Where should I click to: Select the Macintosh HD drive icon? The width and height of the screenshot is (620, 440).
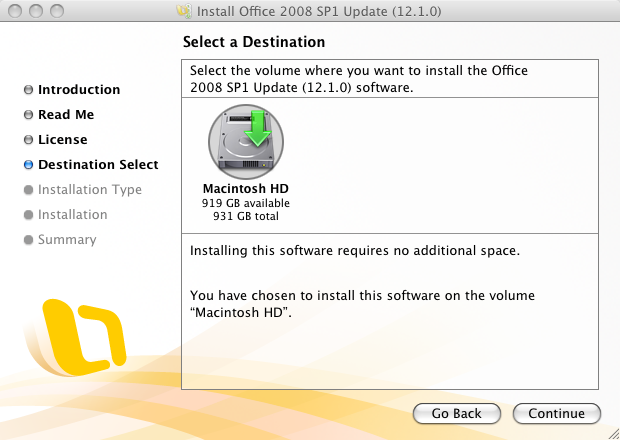pyautogui.click(x=246, y=142)
